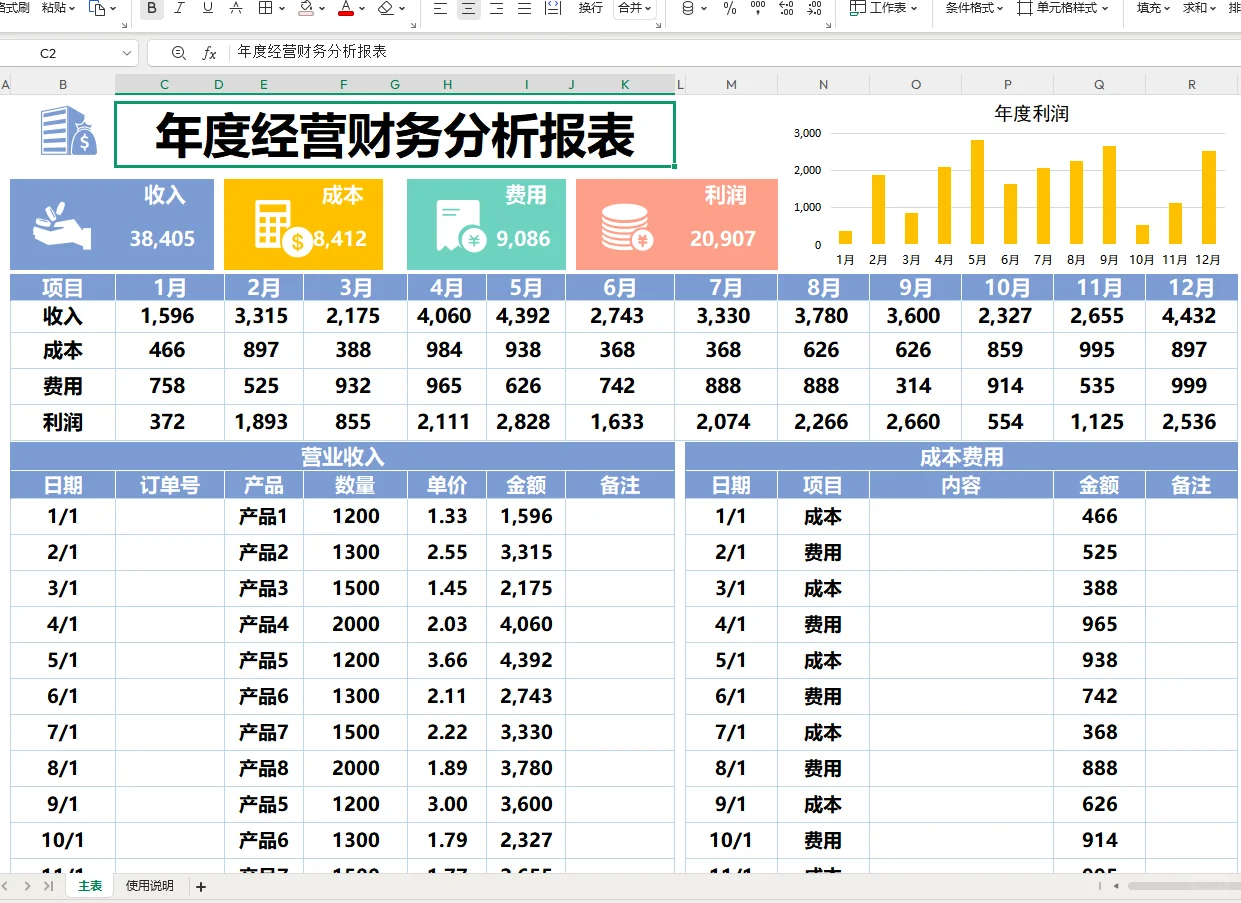Go to next sheet arrow
1241x903 pixels.
coord(27,886)
